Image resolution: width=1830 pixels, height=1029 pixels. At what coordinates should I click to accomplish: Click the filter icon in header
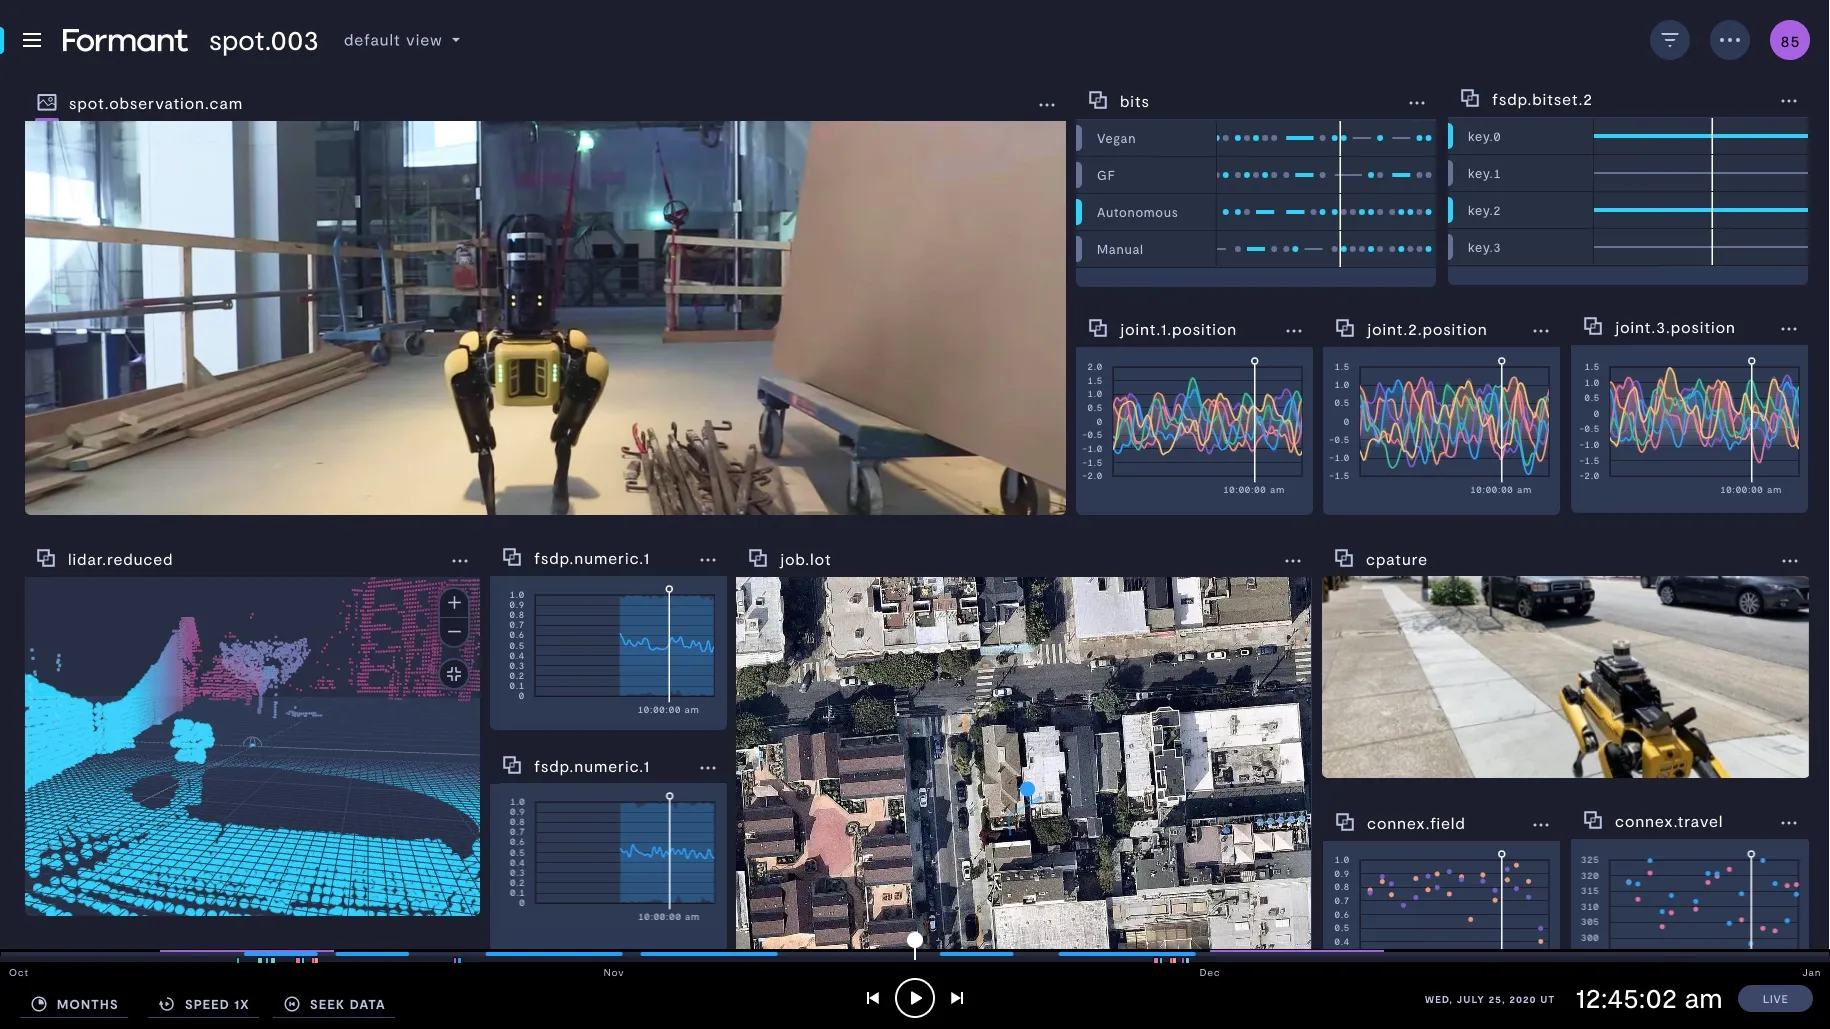(1669, 40)
